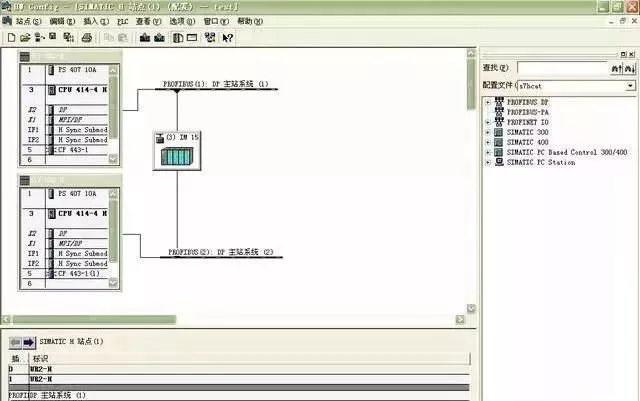Viewport: 640px width, 401px height.
Task: Open the 配置文件 profile dropdown
Action: coord(630,86)
